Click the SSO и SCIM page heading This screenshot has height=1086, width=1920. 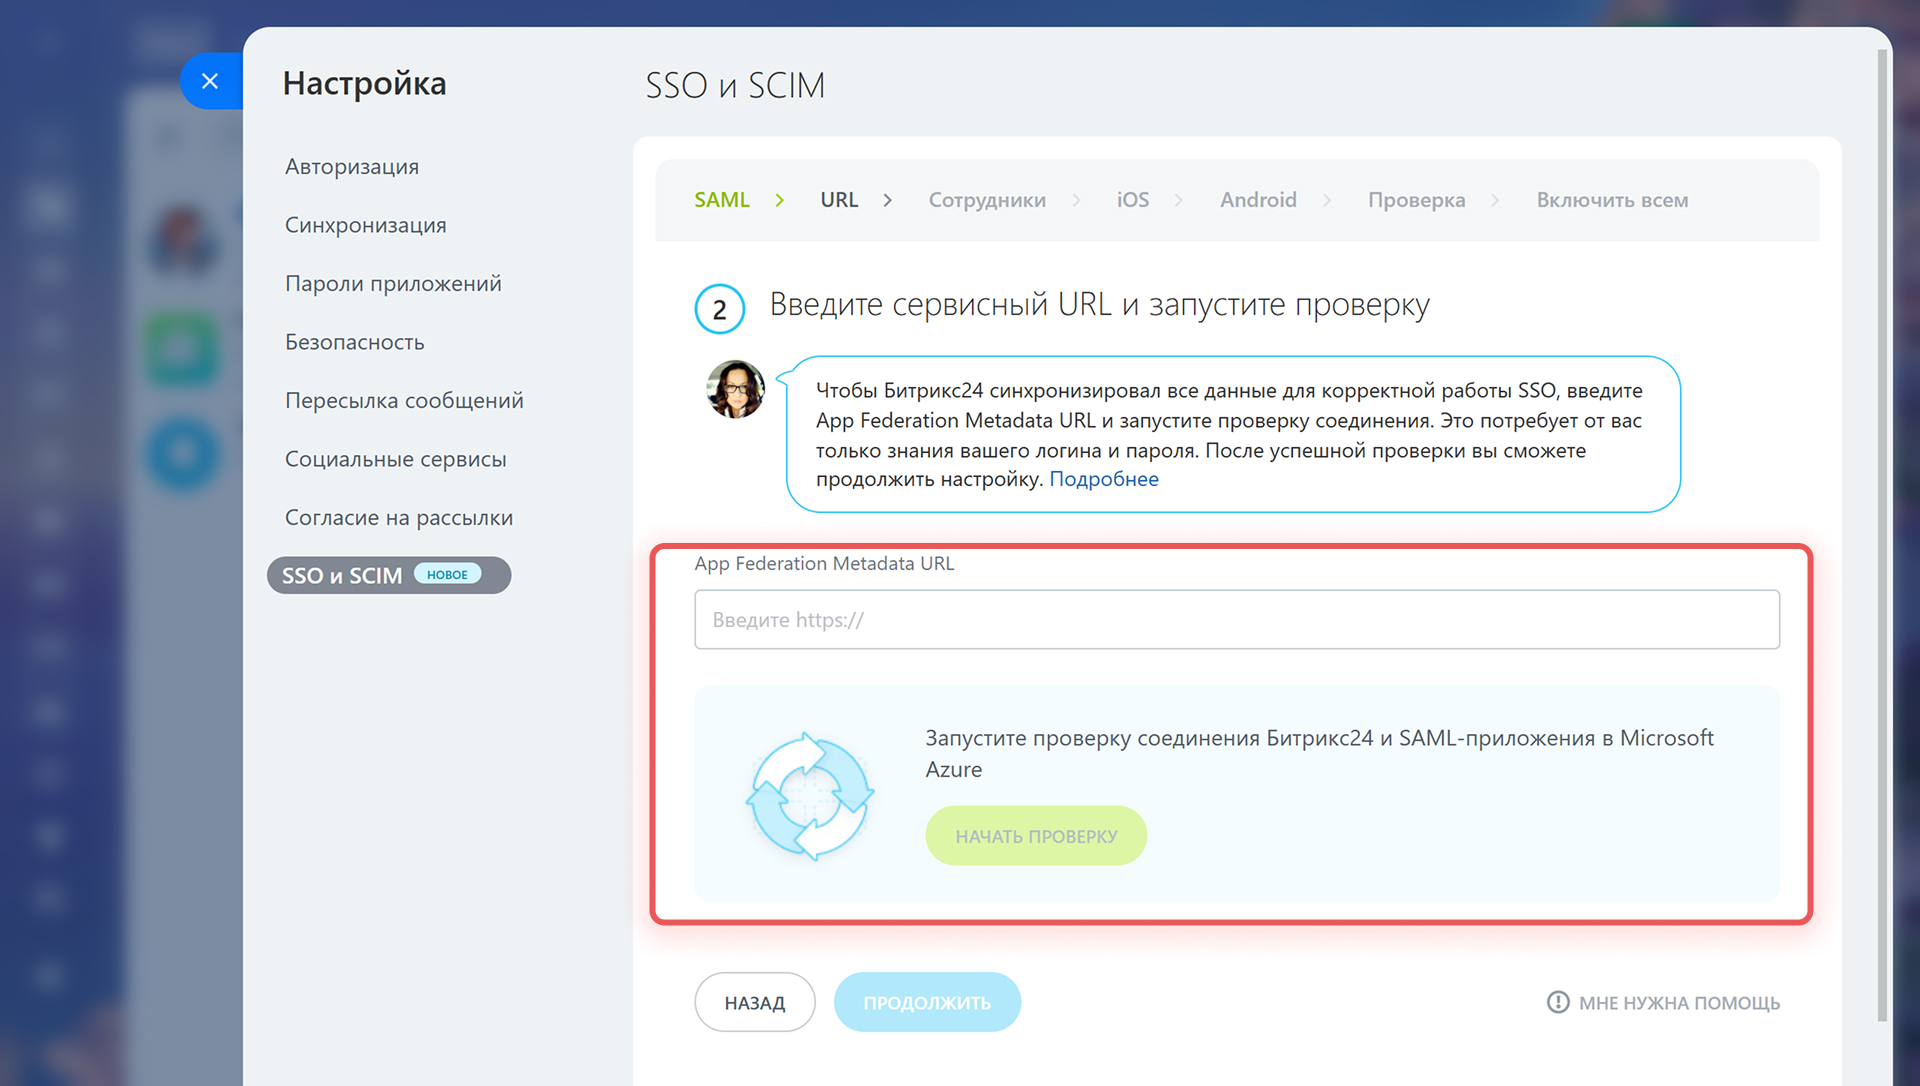(x=735, y=85)
